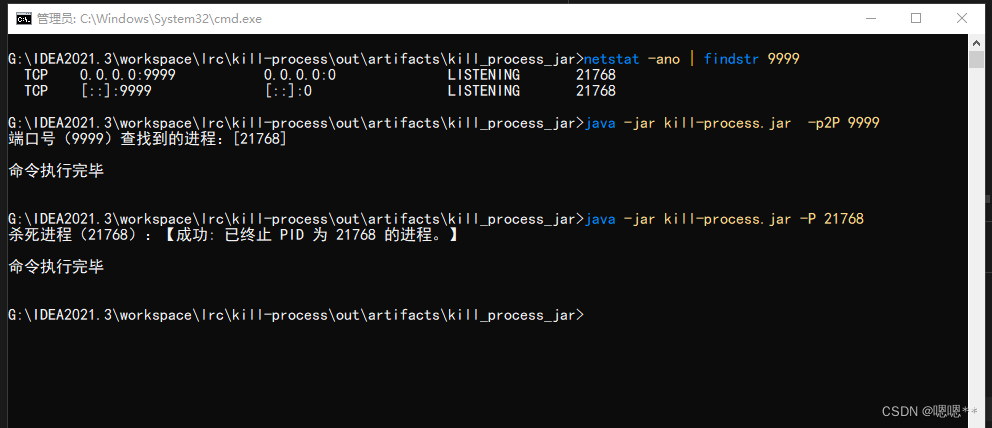Image resolution: width=992 pixels, height=428 pixels.
Task: Click LISTENING in the 0.0.0.0:9999 row
Action: point(483,75)
